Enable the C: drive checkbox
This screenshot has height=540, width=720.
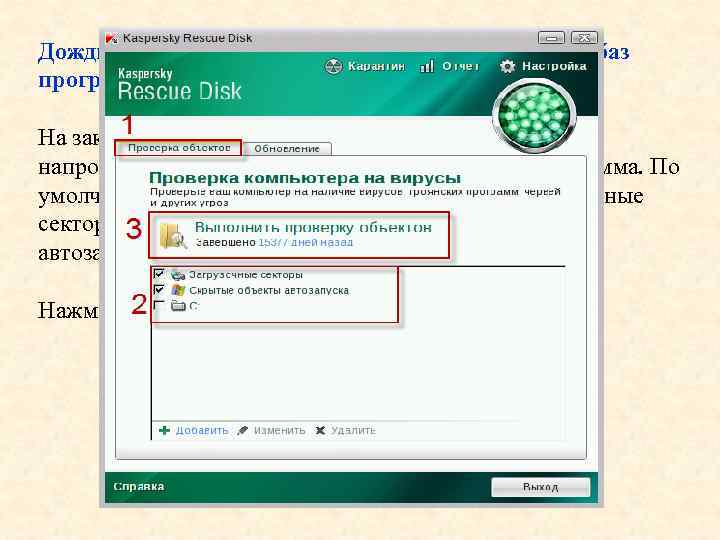tap(159, 305)
